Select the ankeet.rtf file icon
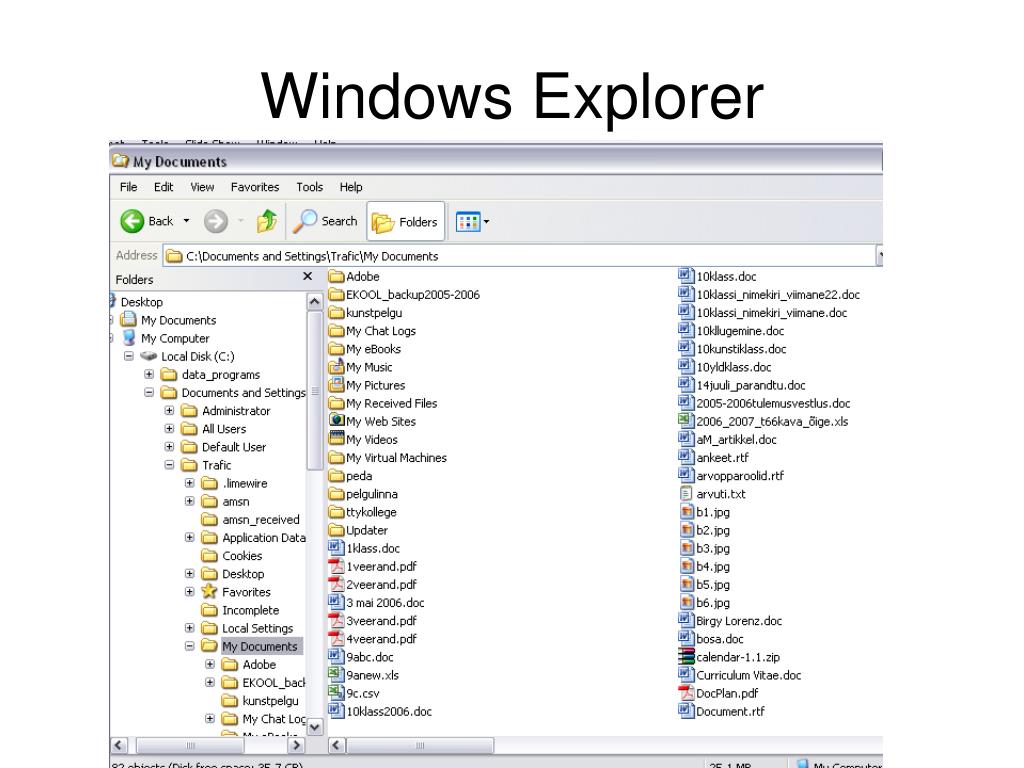The height and width of the screenshot is (768, 1024). 686,458
